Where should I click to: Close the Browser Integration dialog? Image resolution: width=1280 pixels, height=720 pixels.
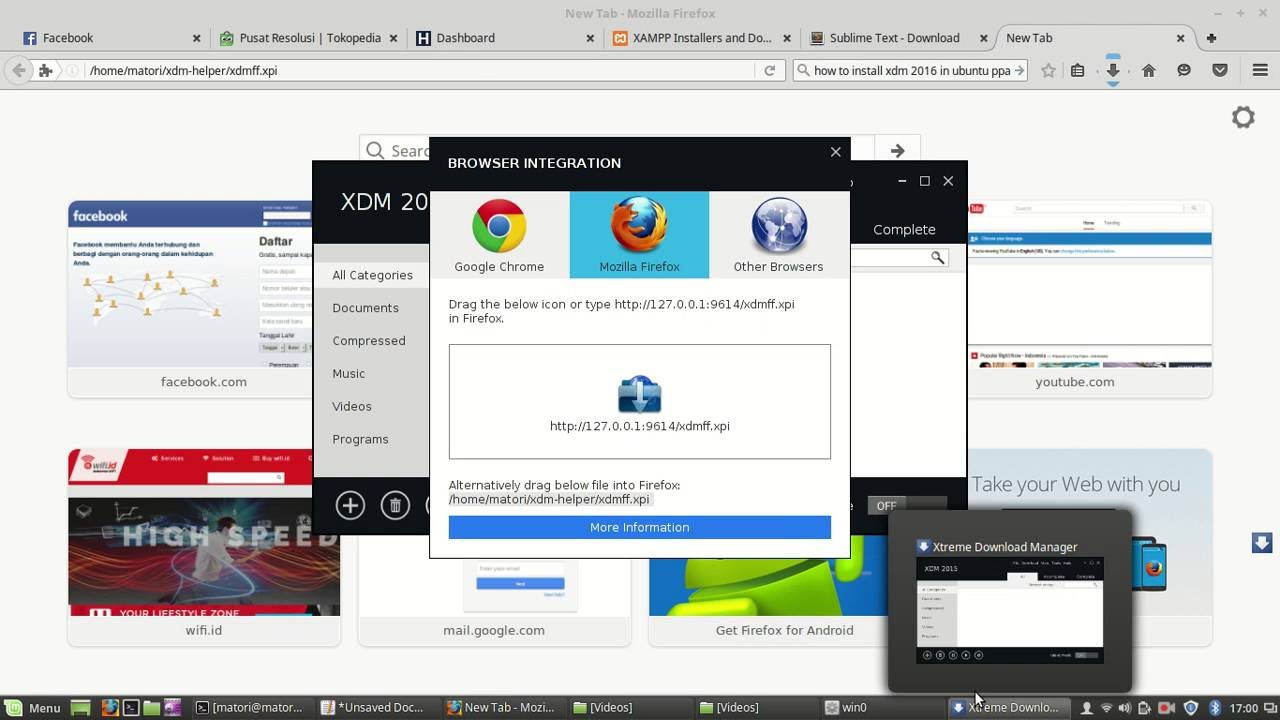[x=835, y=152]
